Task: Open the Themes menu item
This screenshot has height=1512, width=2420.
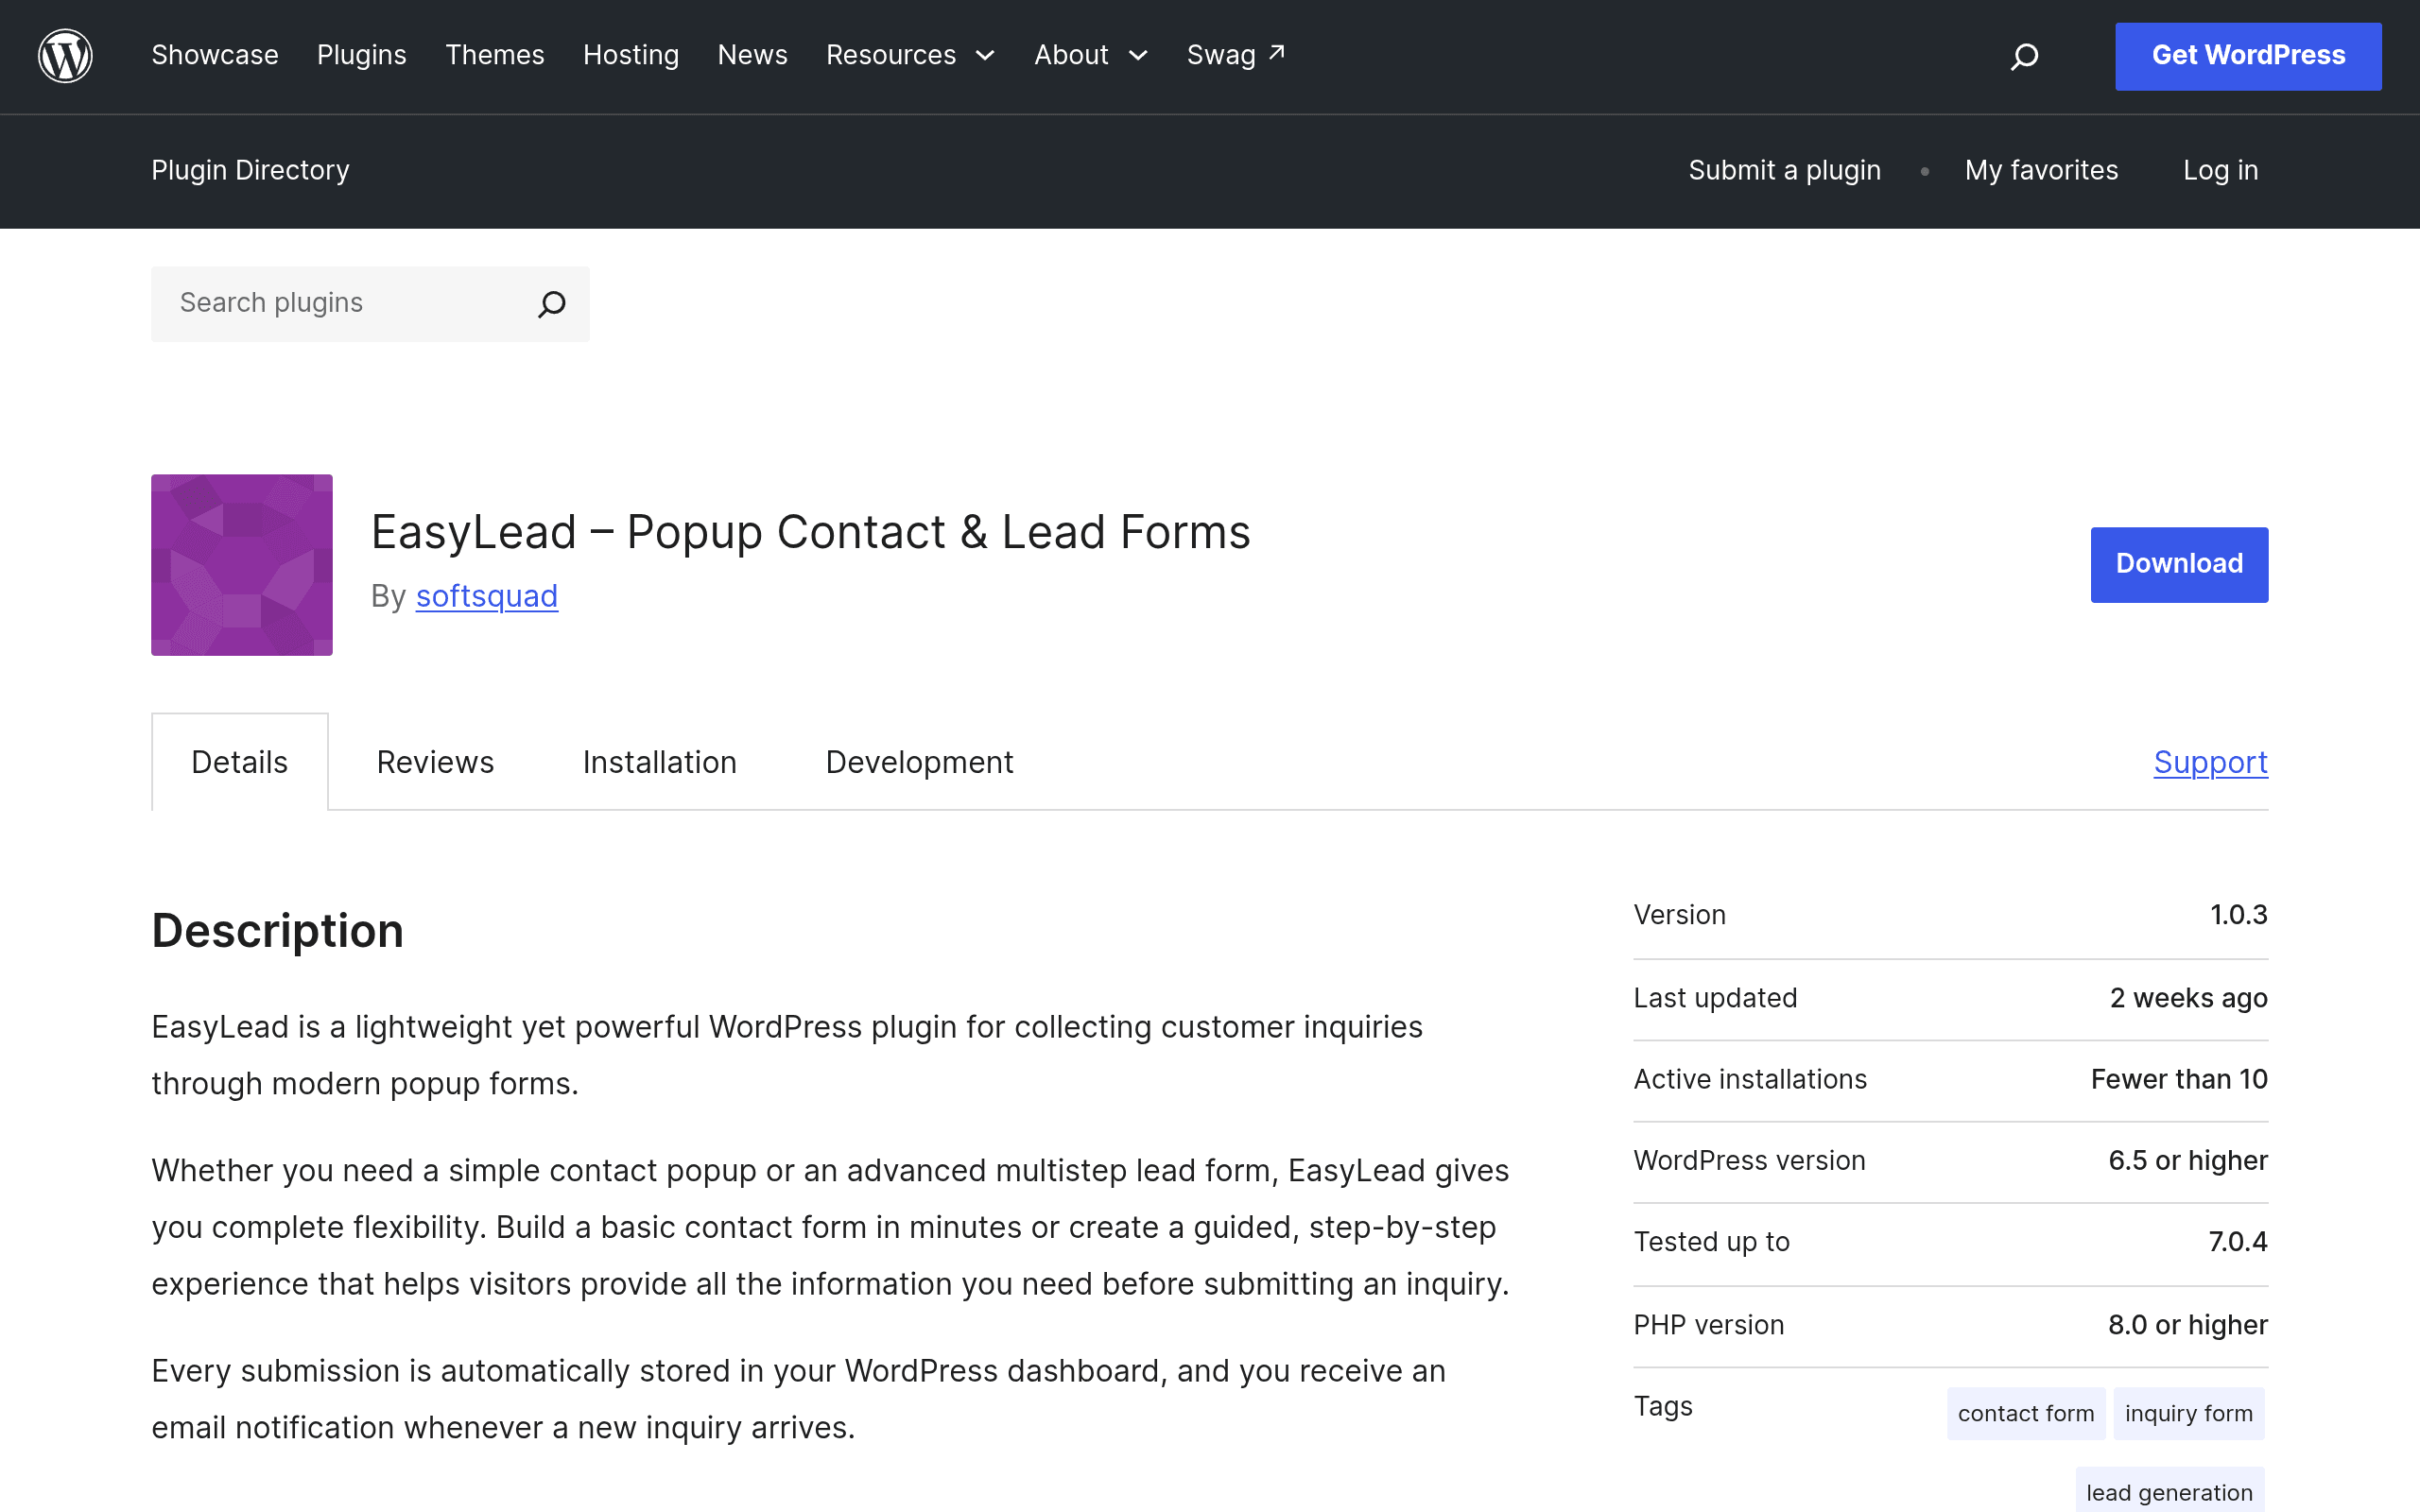Action: coord(495,55)
